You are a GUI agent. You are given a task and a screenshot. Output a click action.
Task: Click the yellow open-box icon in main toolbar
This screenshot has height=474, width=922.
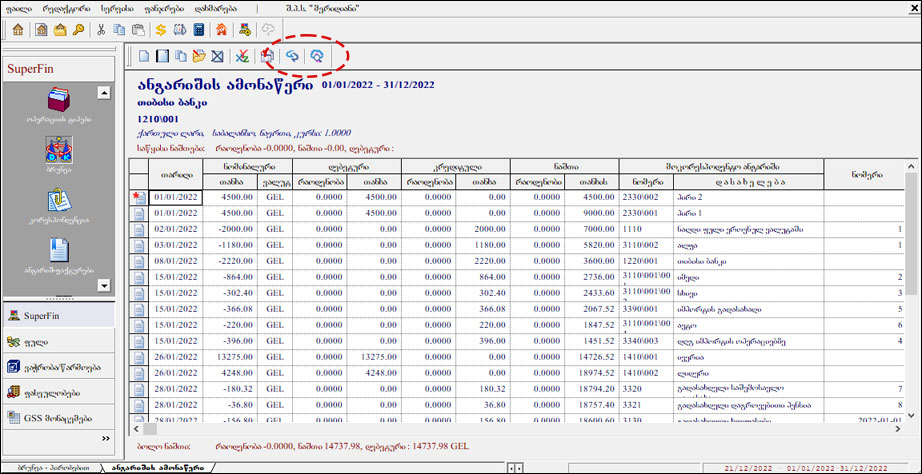[60, 29]
